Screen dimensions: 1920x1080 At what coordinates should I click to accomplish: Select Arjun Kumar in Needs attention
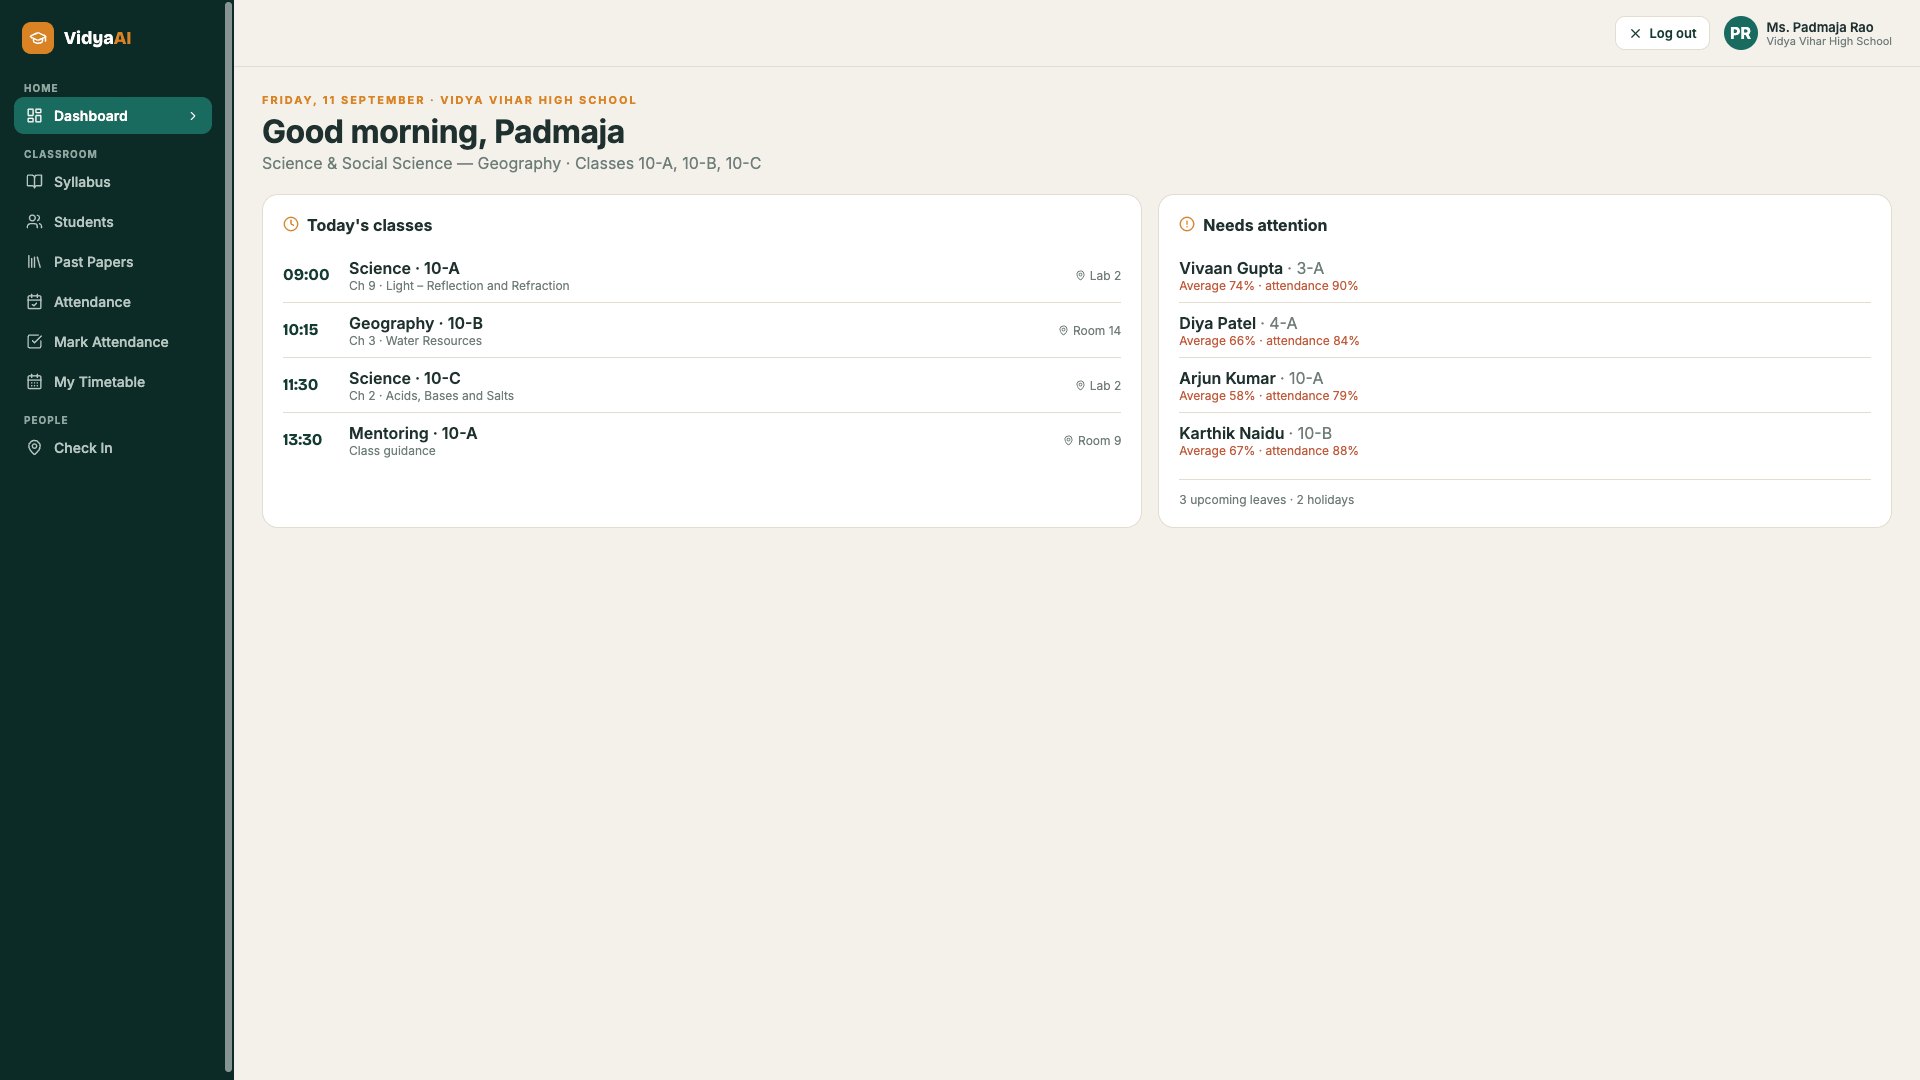[1524, 386]
